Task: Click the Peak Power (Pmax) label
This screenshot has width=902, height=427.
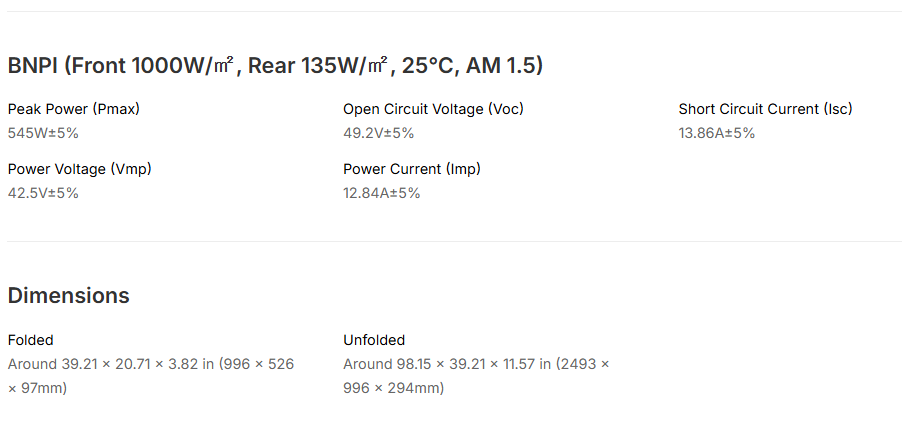Action: pos(73,109)
